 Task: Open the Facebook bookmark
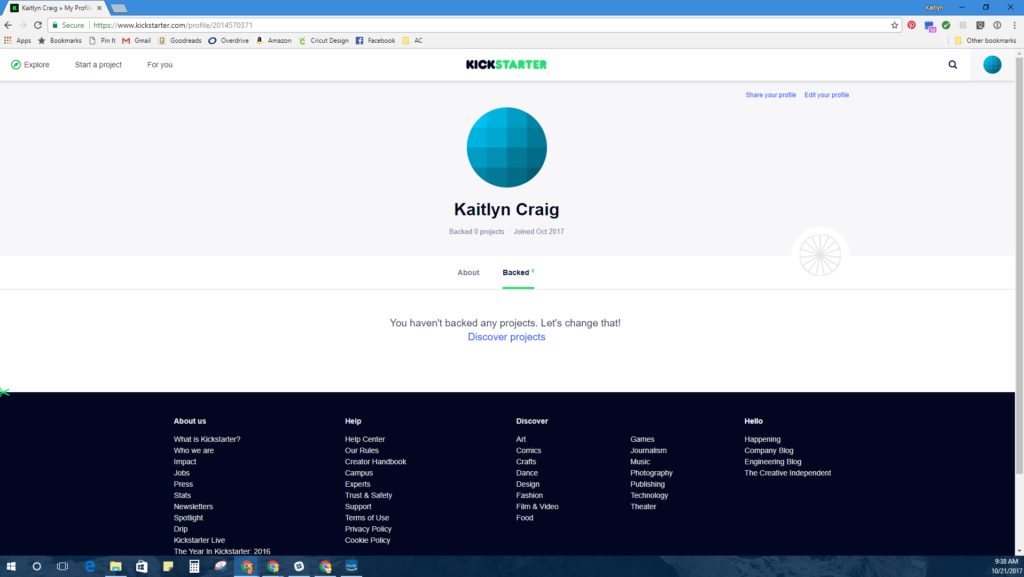point(375,40)
